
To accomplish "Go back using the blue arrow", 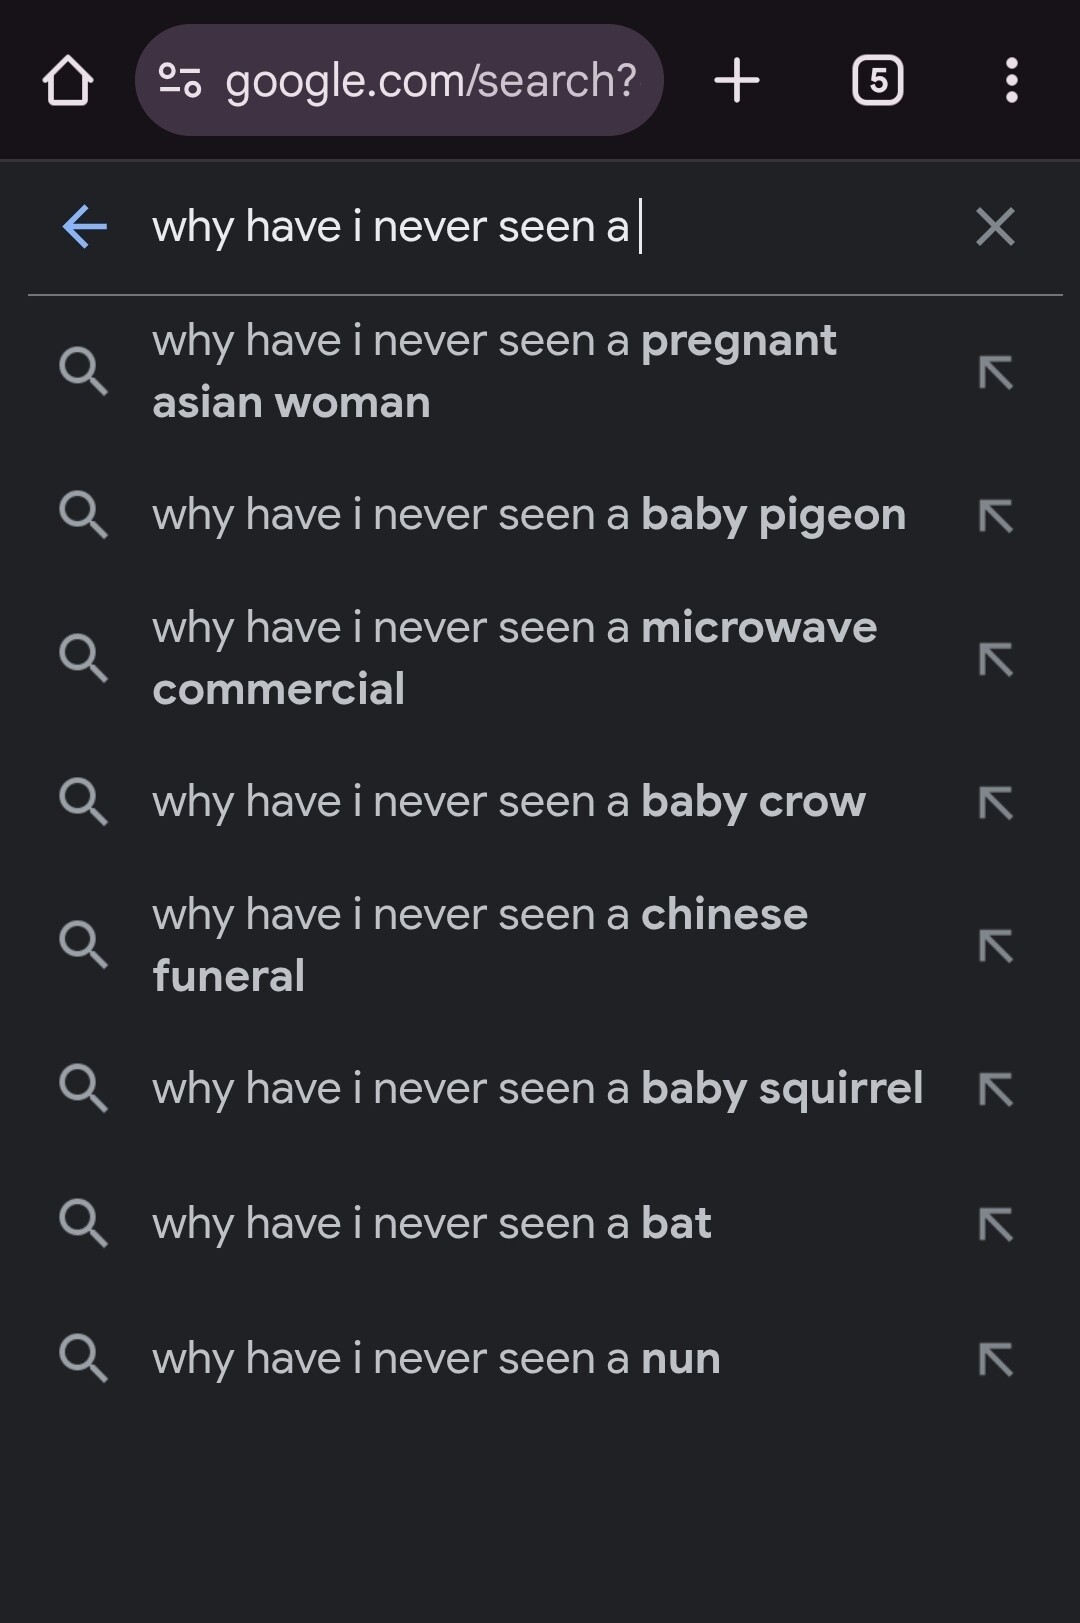I will click(x=85, y=227).
